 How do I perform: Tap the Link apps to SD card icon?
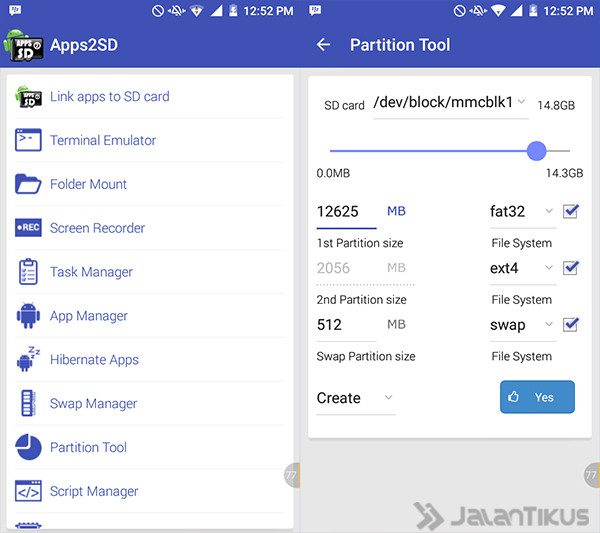28,97
